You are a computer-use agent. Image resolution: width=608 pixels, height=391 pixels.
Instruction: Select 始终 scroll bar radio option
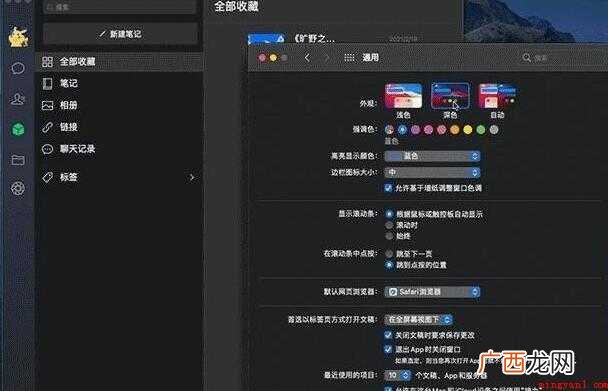[x=389, y=236]
